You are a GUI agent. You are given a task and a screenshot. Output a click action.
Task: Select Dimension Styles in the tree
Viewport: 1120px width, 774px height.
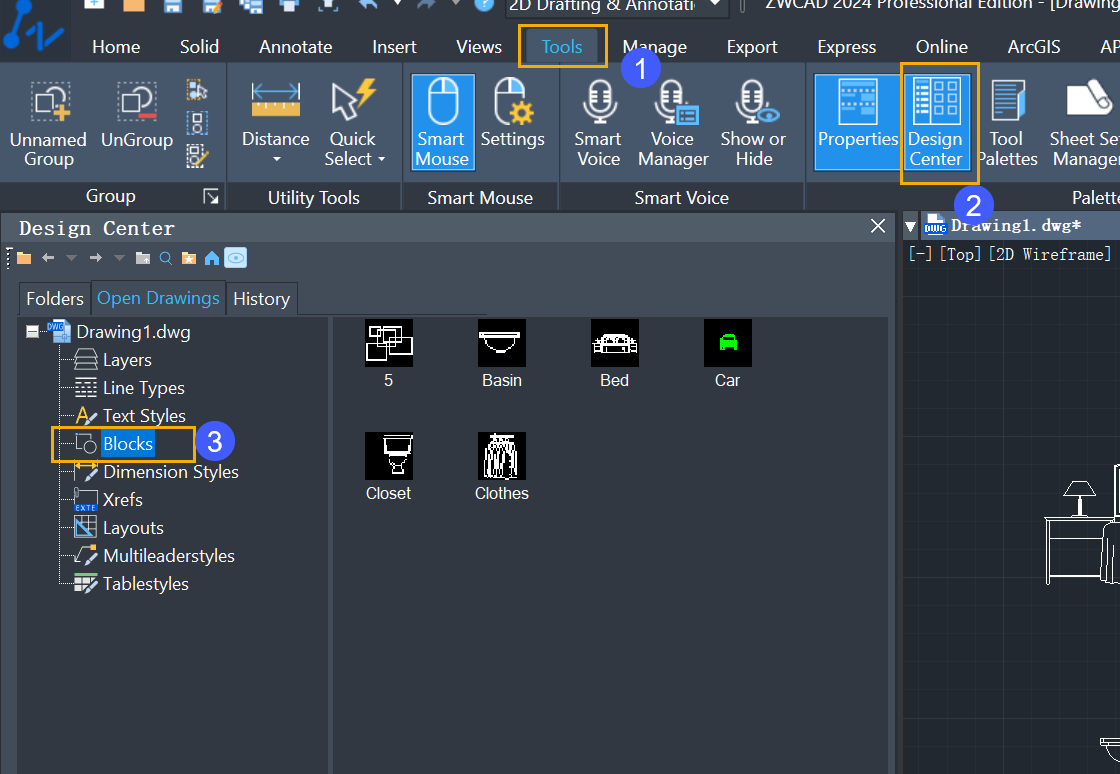[x=171, y=472]
